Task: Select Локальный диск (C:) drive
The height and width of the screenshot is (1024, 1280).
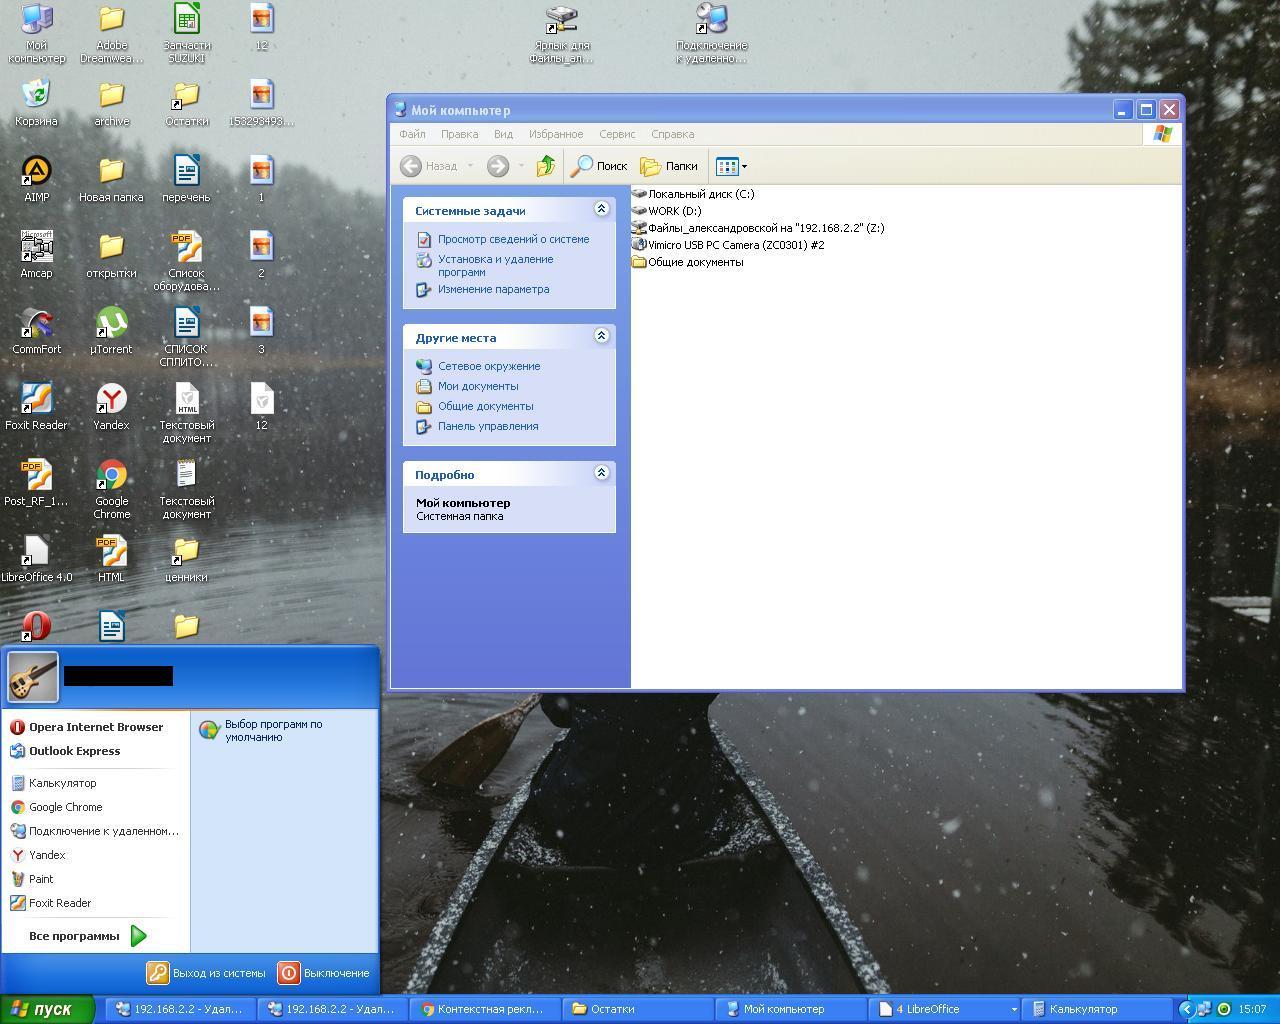Action: point(700,194)
